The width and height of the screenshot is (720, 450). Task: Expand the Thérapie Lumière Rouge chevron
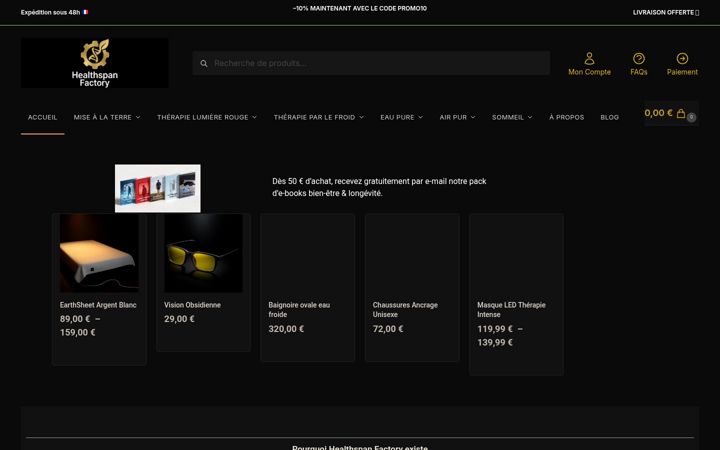point(254,118)
